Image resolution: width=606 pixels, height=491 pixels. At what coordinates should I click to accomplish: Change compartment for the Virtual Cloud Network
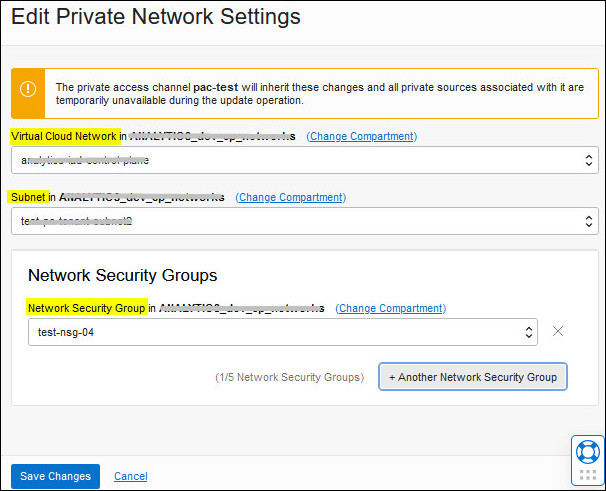pyautogui.click(x=361, y=136)
